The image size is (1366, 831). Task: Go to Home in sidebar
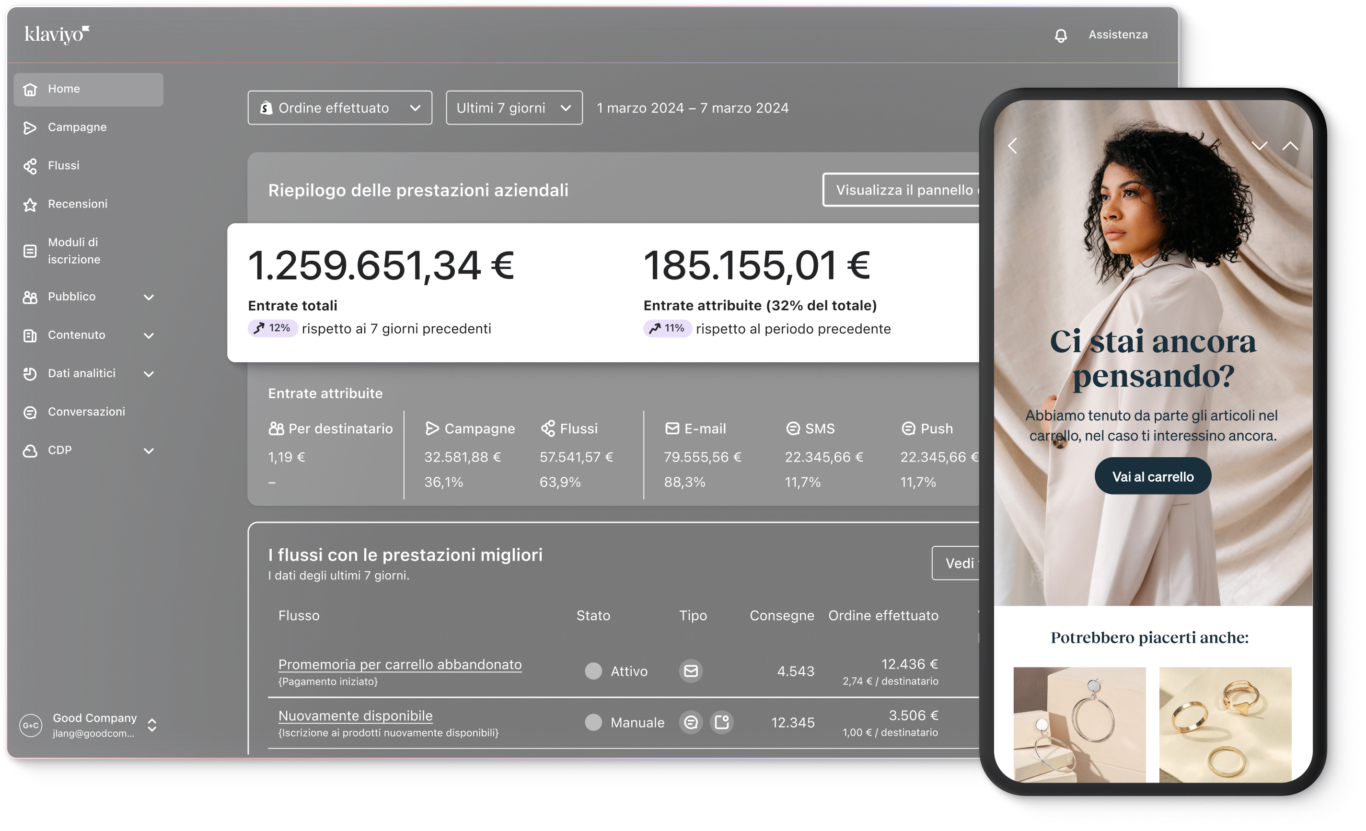pyautogui.click(x=89, y=89)
